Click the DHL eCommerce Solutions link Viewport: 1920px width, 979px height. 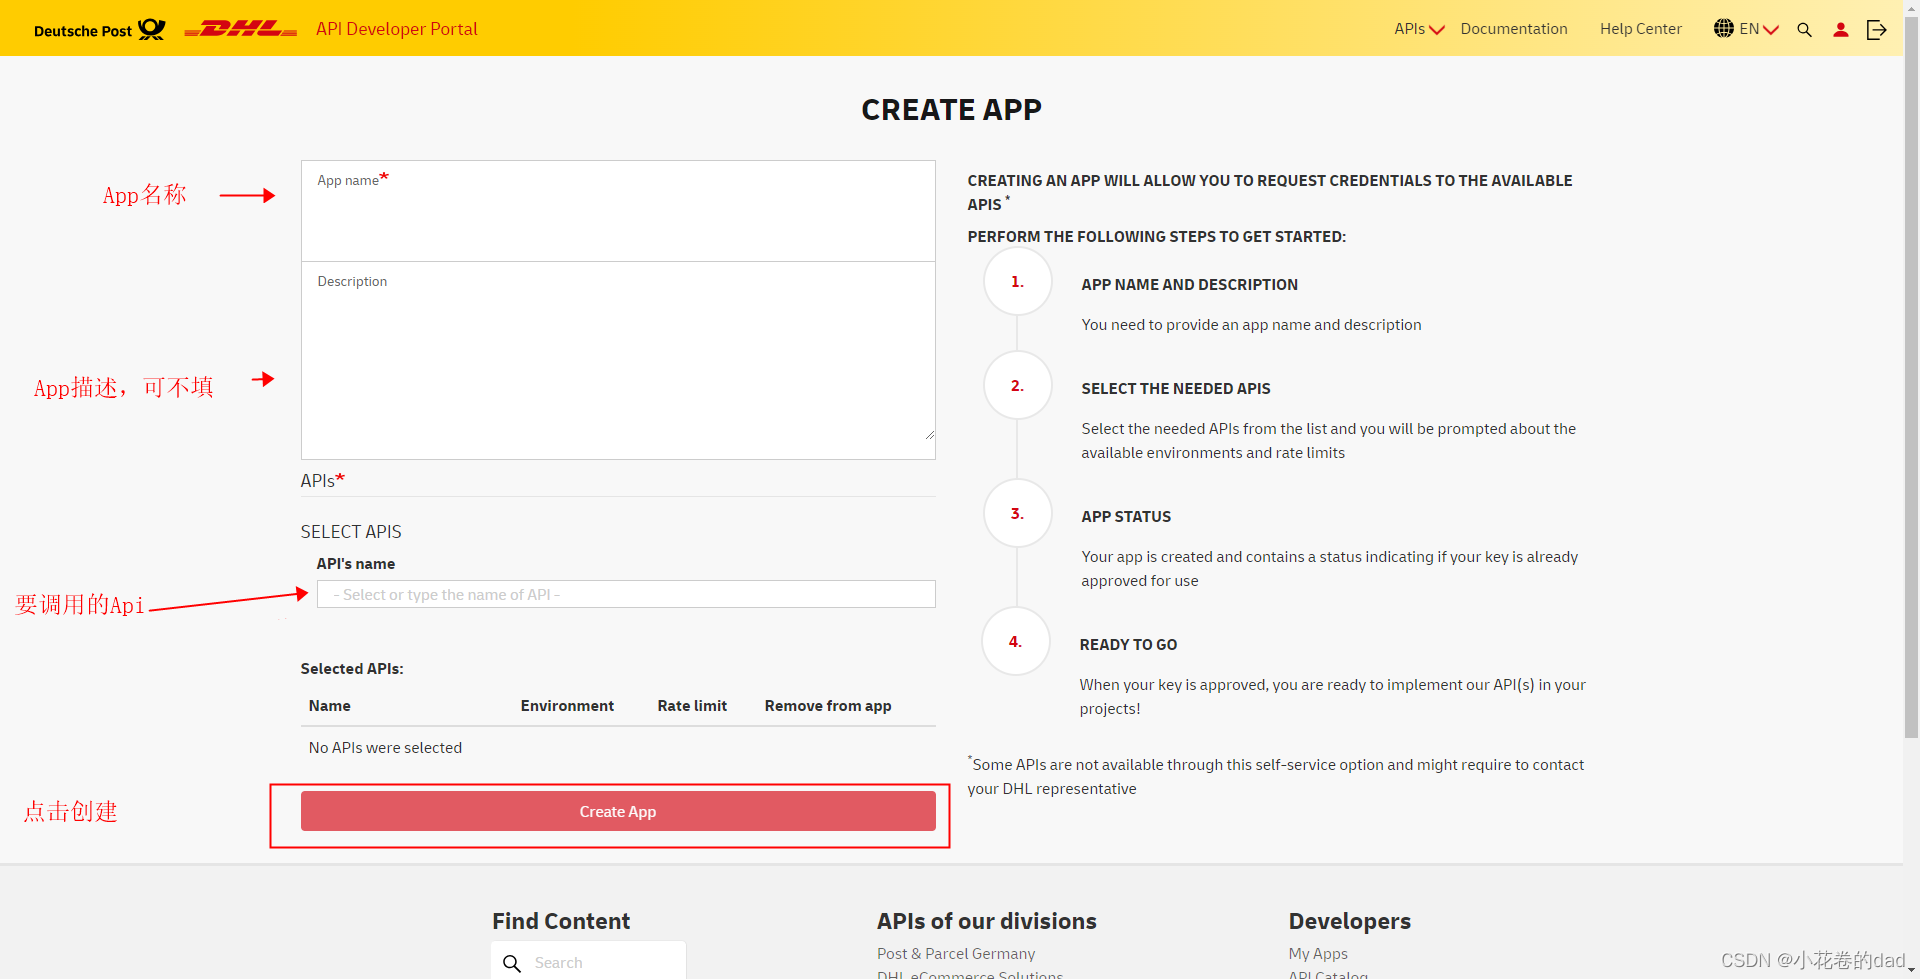pyautogui.click(x=969, y=974)
